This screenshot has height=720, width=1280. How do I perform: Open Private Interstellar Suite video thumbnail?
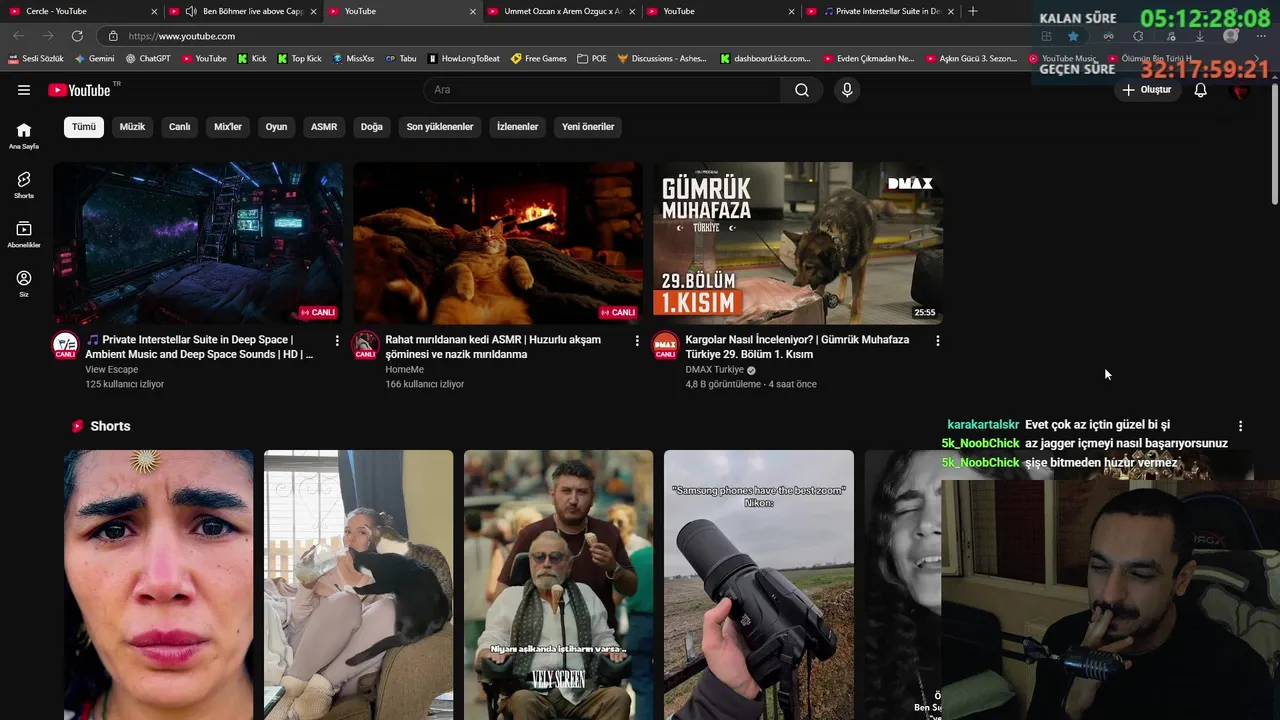coord(198,243)
